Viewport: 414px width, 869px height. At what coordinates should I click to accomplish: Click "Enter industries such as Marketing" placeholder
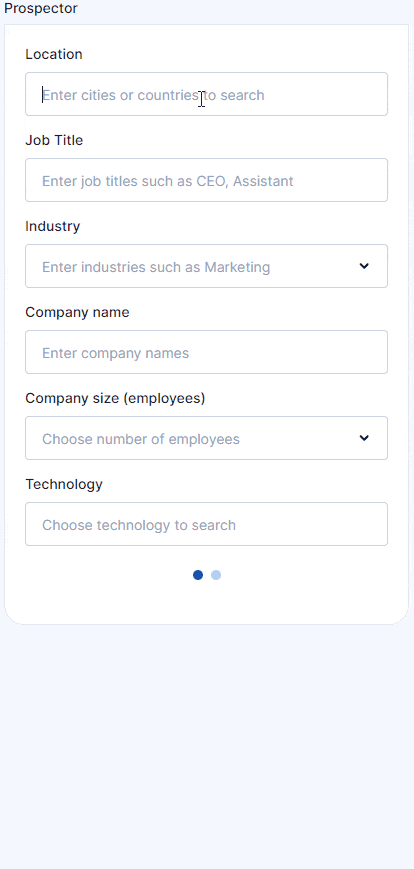pos(156,267)
